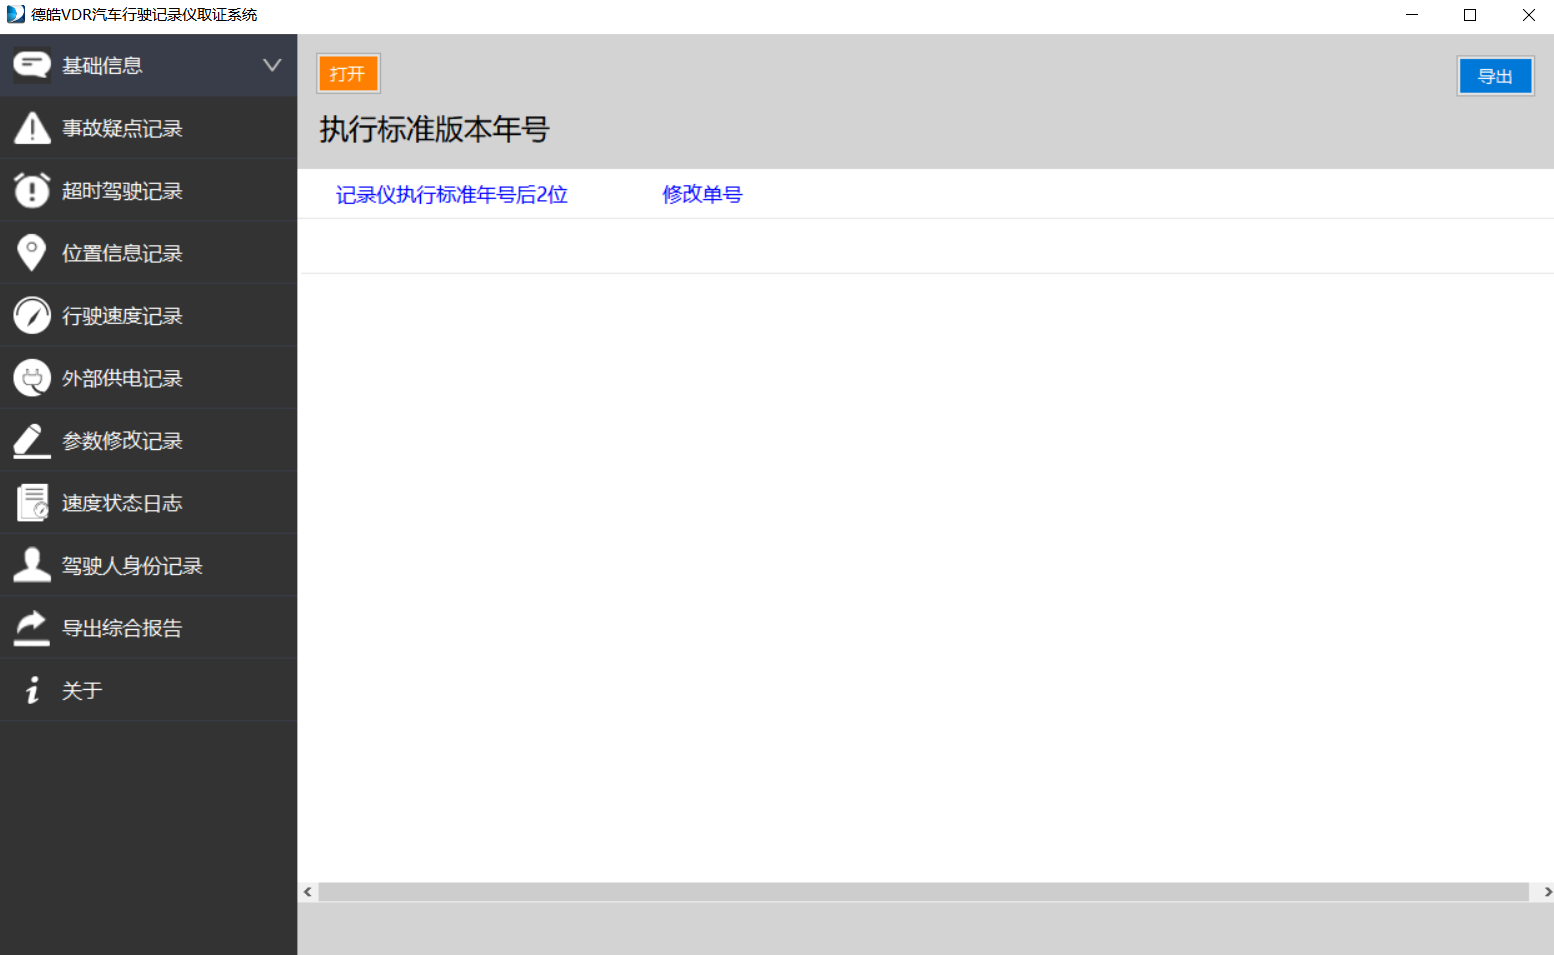1554x955 pixels.
Task: Click the orange 打开 button
Action: pyautogui.click(x=348, y=74)
